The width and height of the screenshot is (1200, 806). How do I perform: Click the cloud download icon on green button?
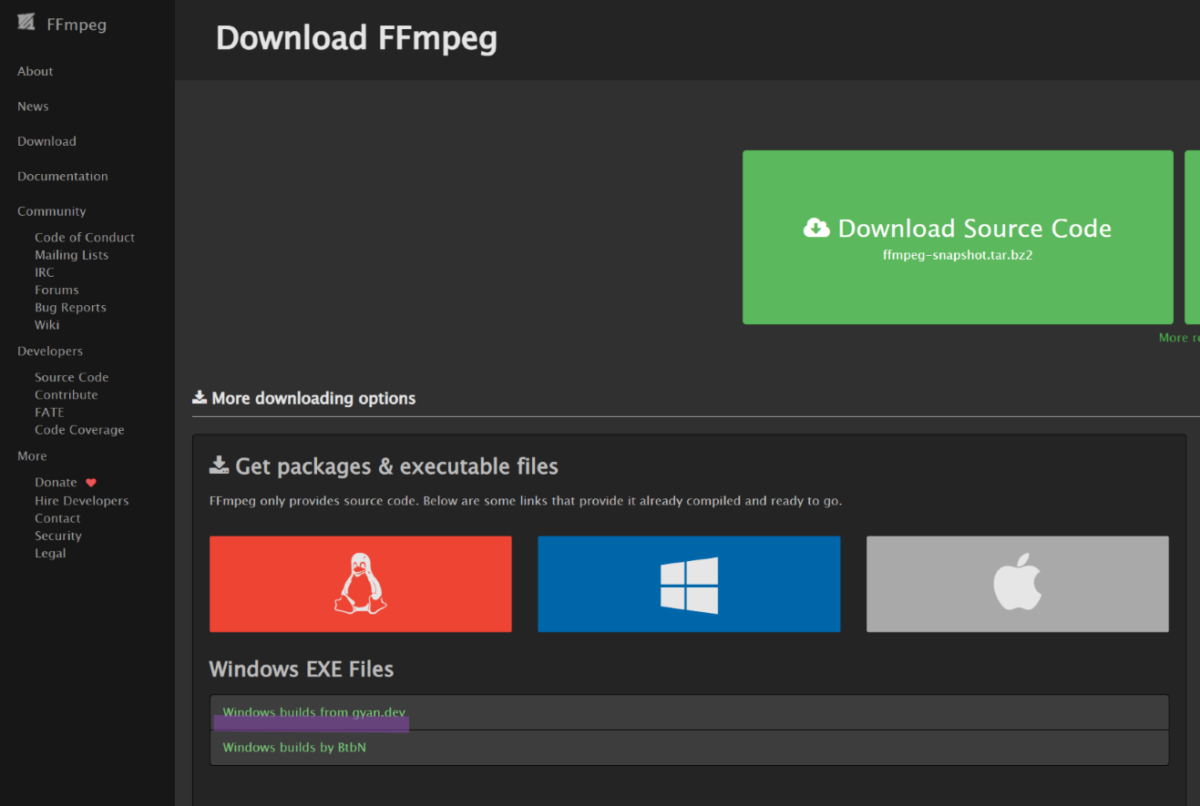[x=816, y=228]
